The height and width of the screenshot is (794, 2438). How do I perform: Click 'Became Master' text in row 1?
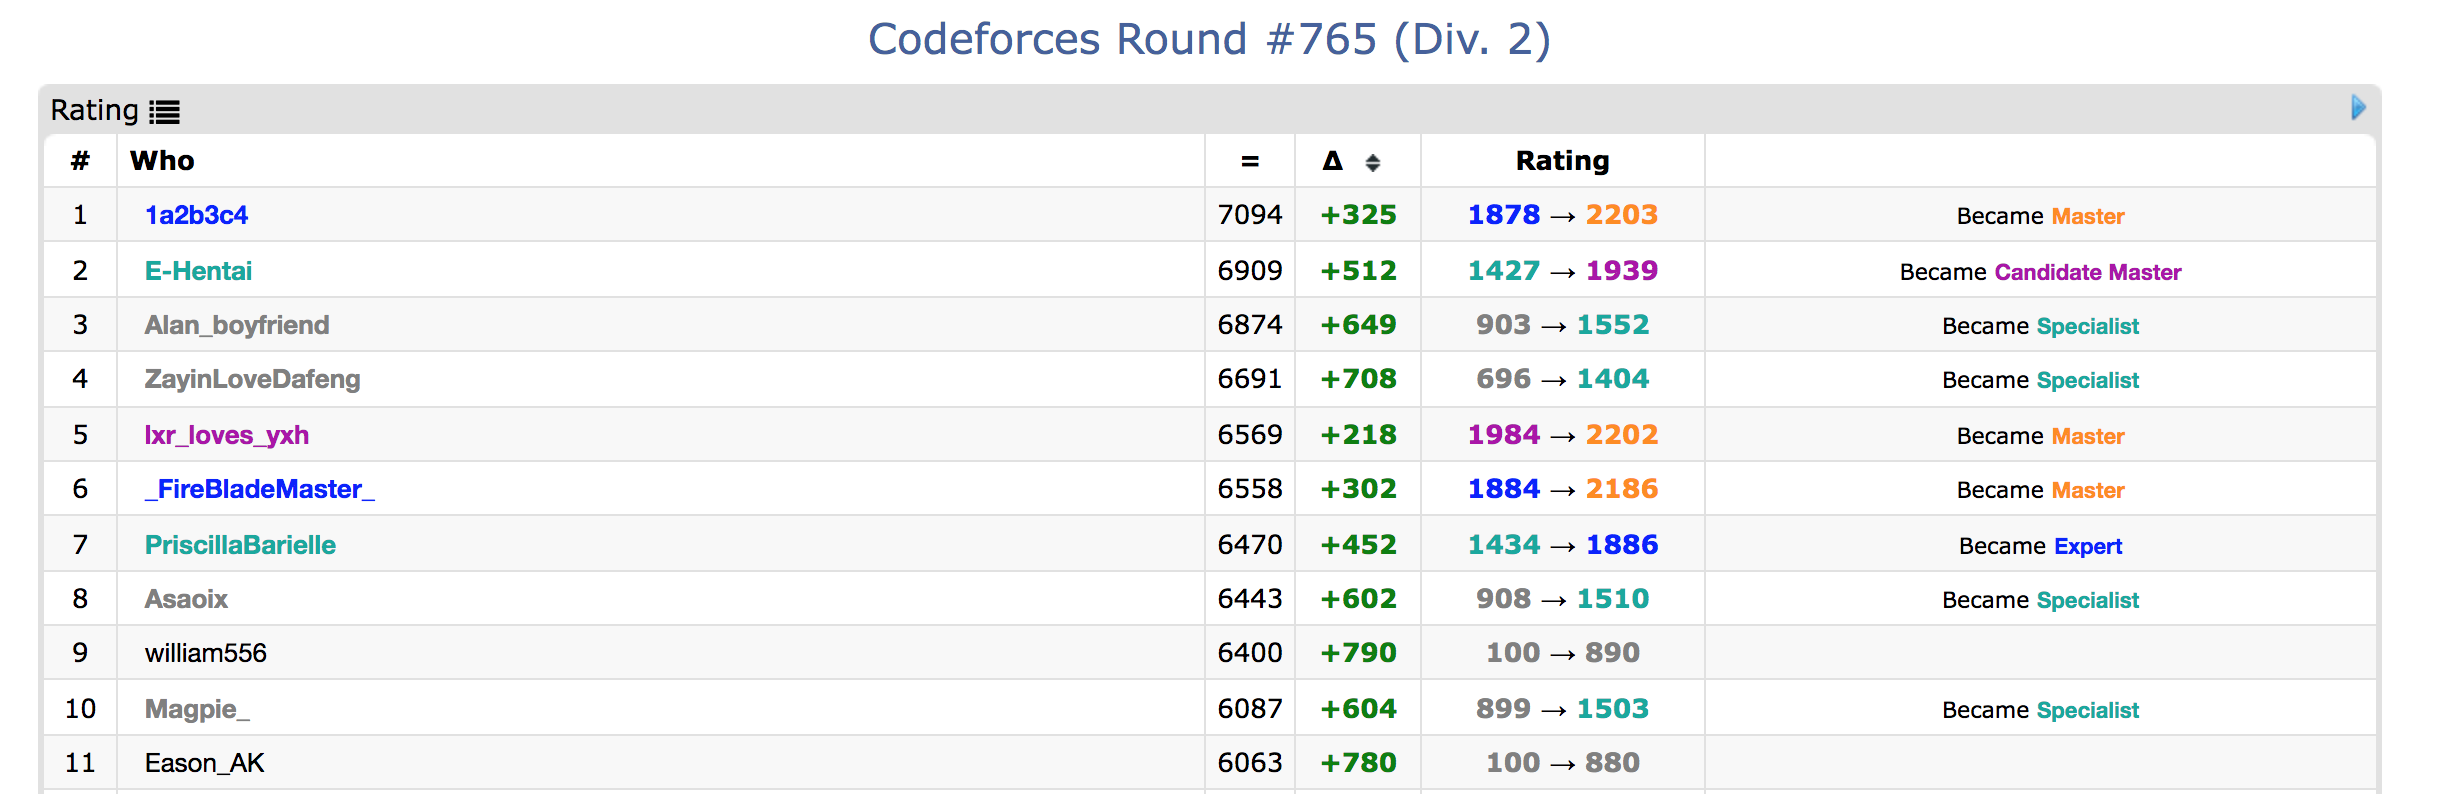pyautogui.click(x=2040, y=216)
